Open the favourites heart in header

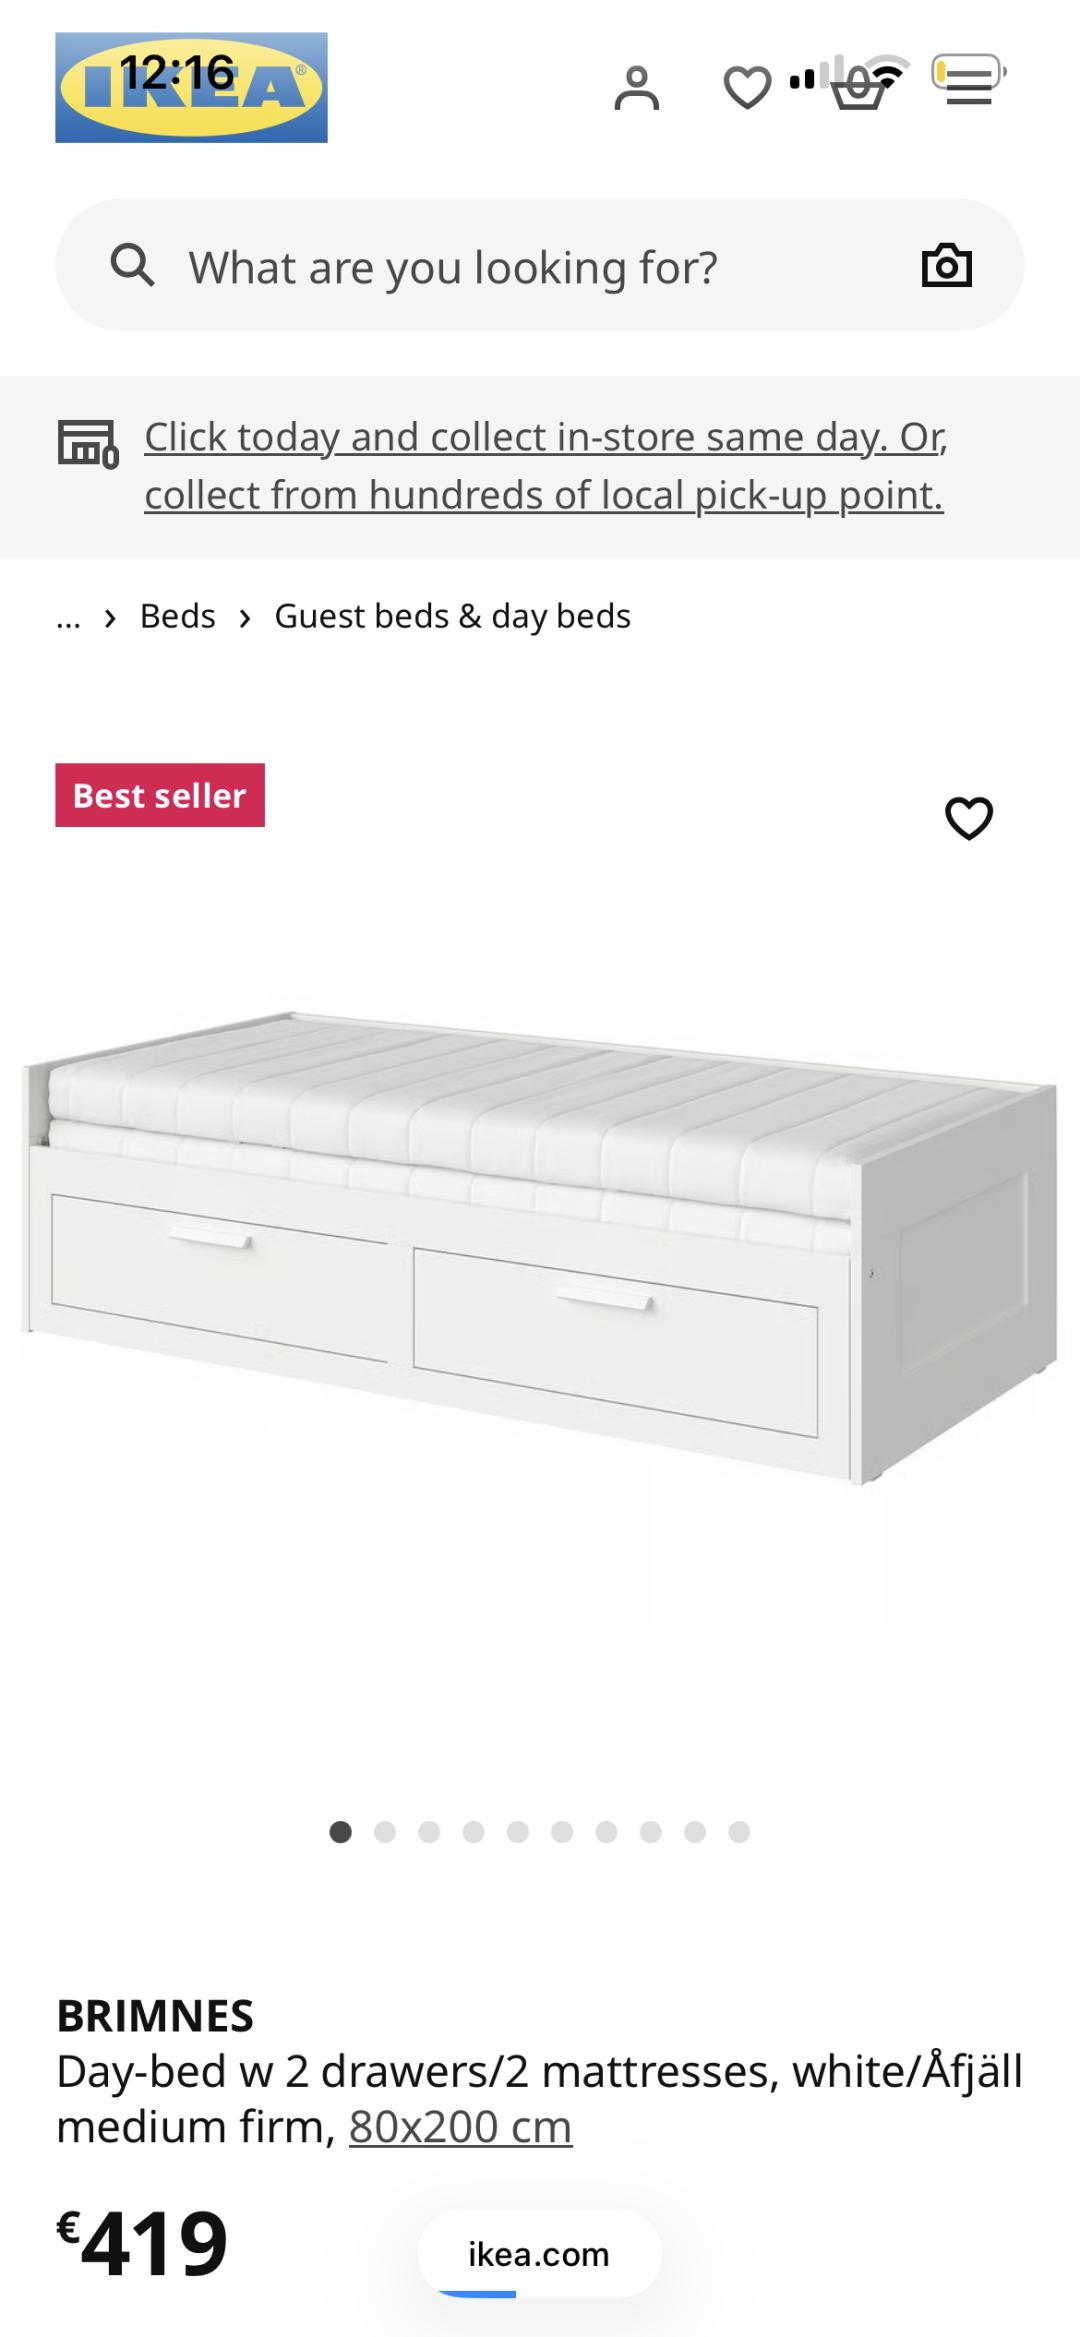pyautogui.click(x=747, y=88)
